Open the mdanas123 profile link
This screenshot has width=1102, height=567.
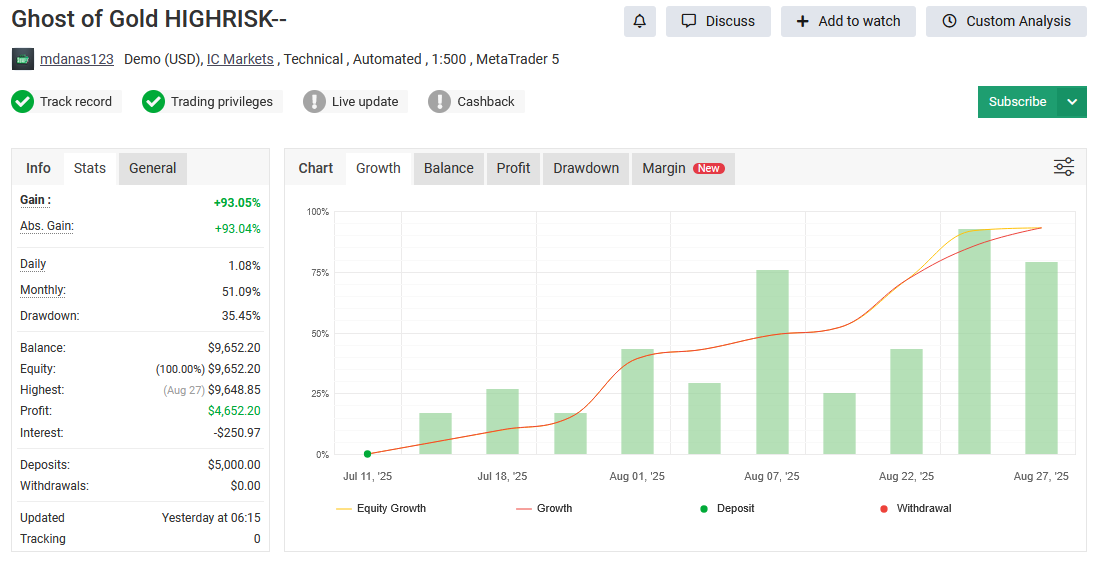click(77, 60)
